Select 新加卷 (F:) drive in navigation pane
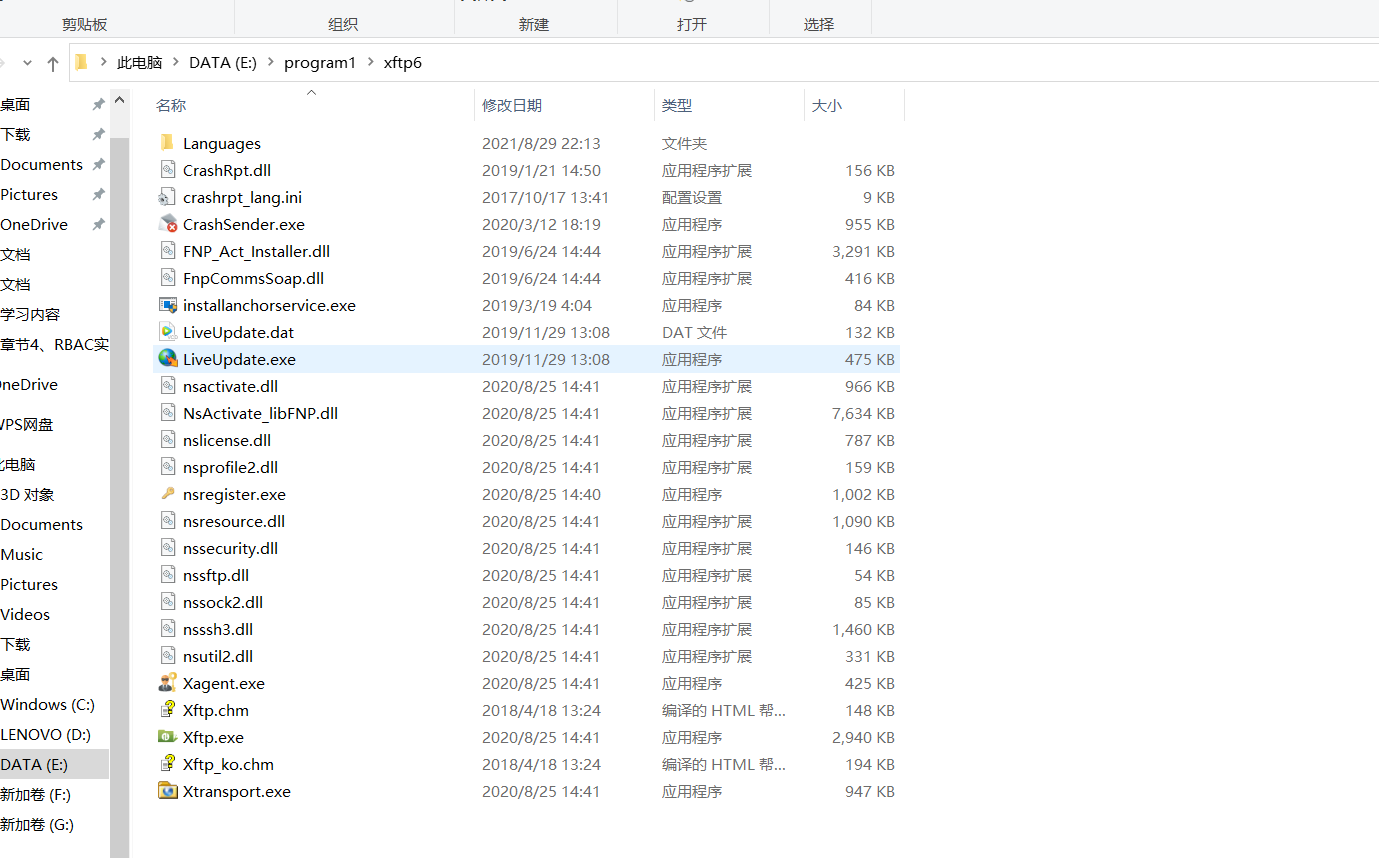Screen dimensions: 1379x858 [35, 794]
